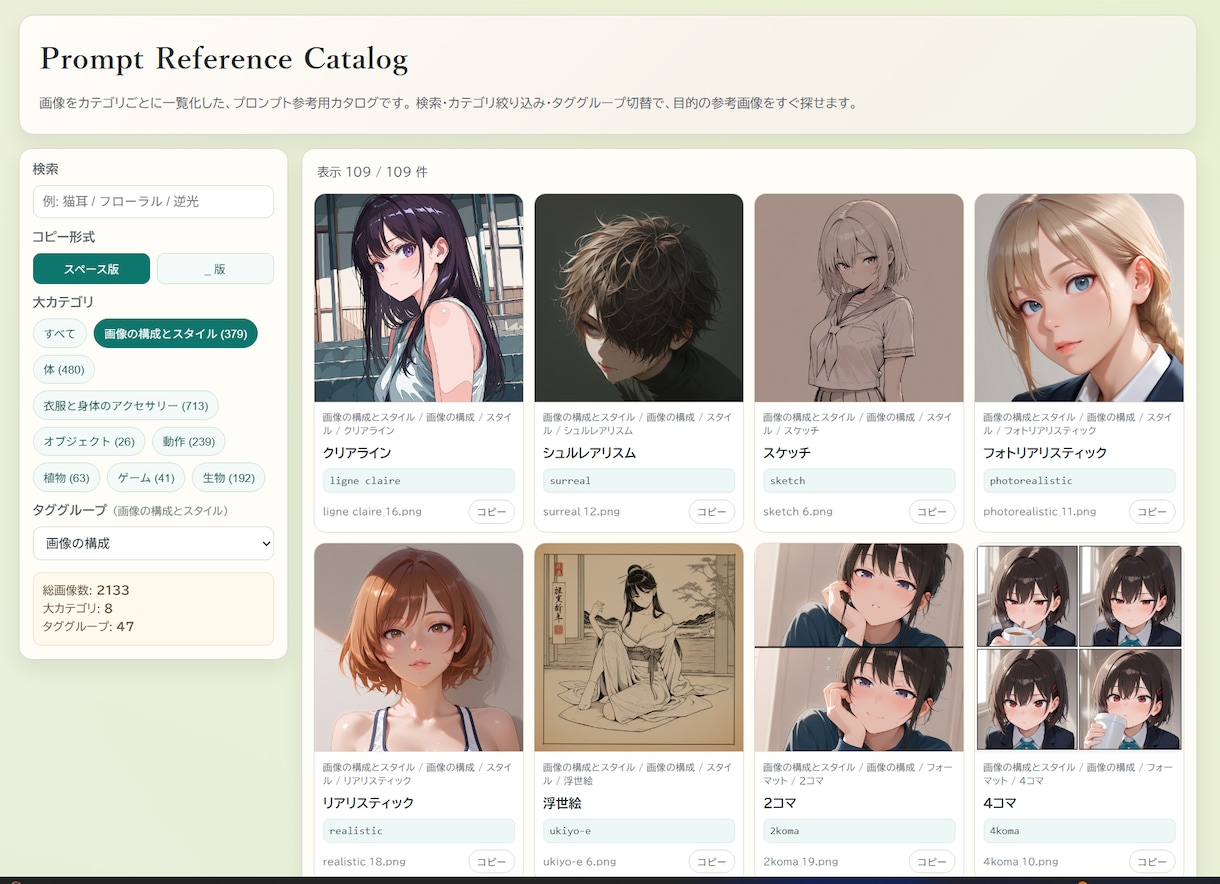Viewport: 1220px width, 884px height.
Task: Open the シュルレアリスム card thumbnail image
Action: (639, 298)
